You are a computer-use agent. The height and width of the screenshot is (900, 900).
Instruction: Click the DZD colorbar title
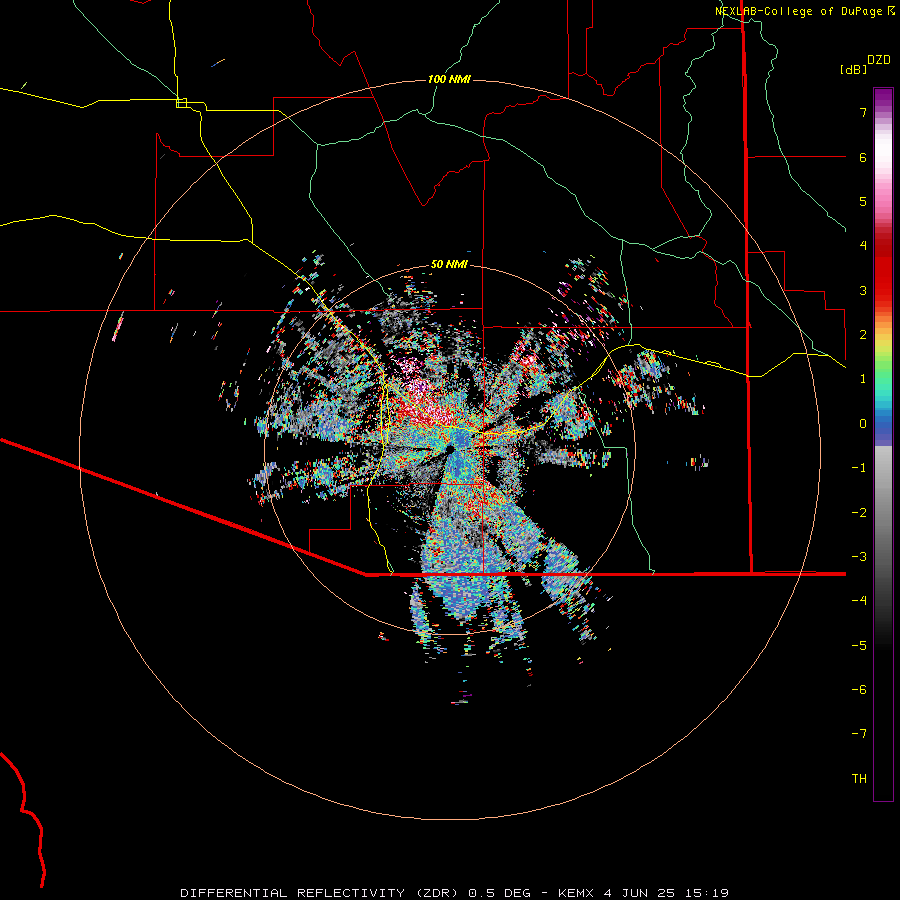click(x=879, y=60)
